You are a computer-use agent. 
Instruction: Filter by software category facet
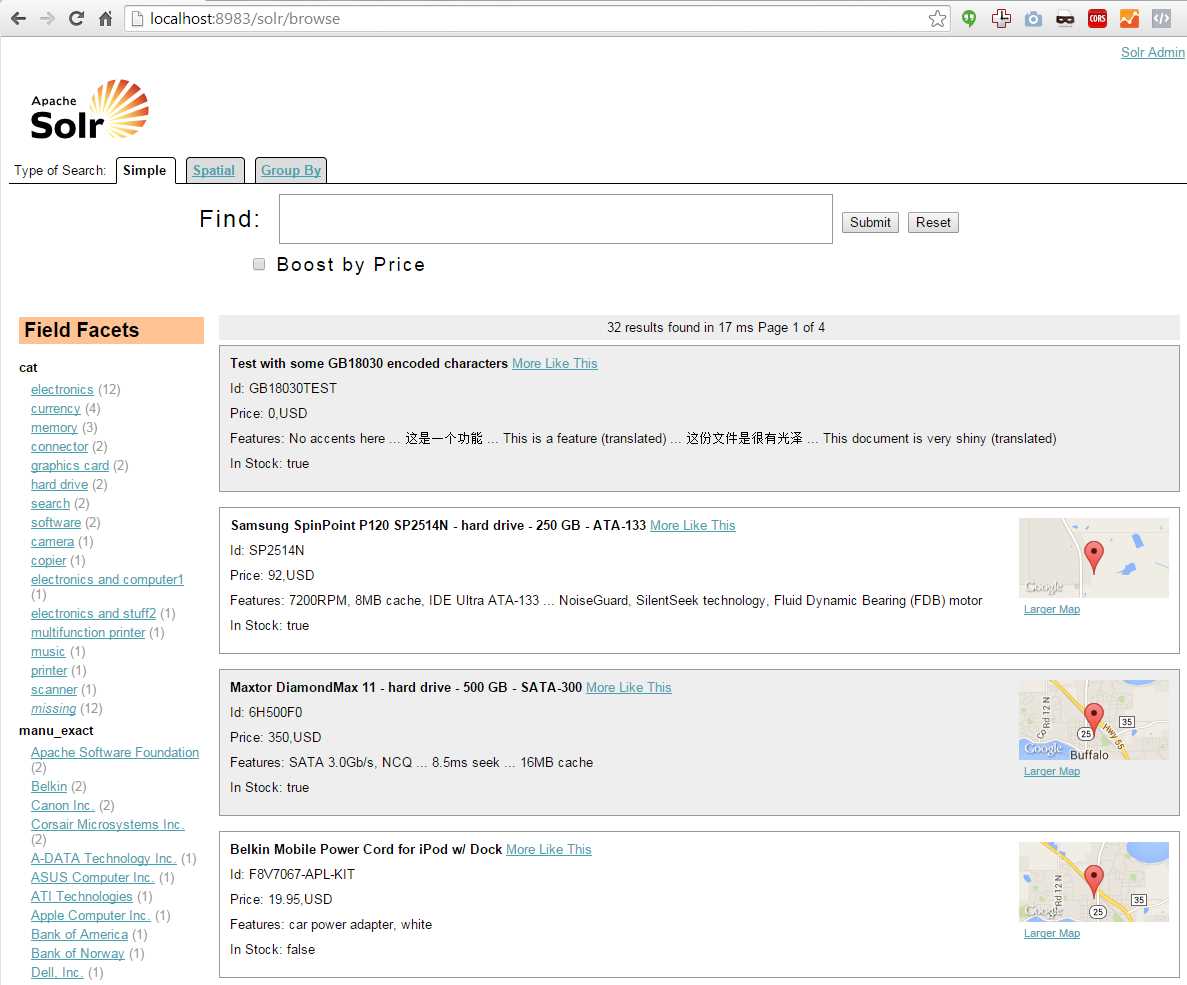56,522
